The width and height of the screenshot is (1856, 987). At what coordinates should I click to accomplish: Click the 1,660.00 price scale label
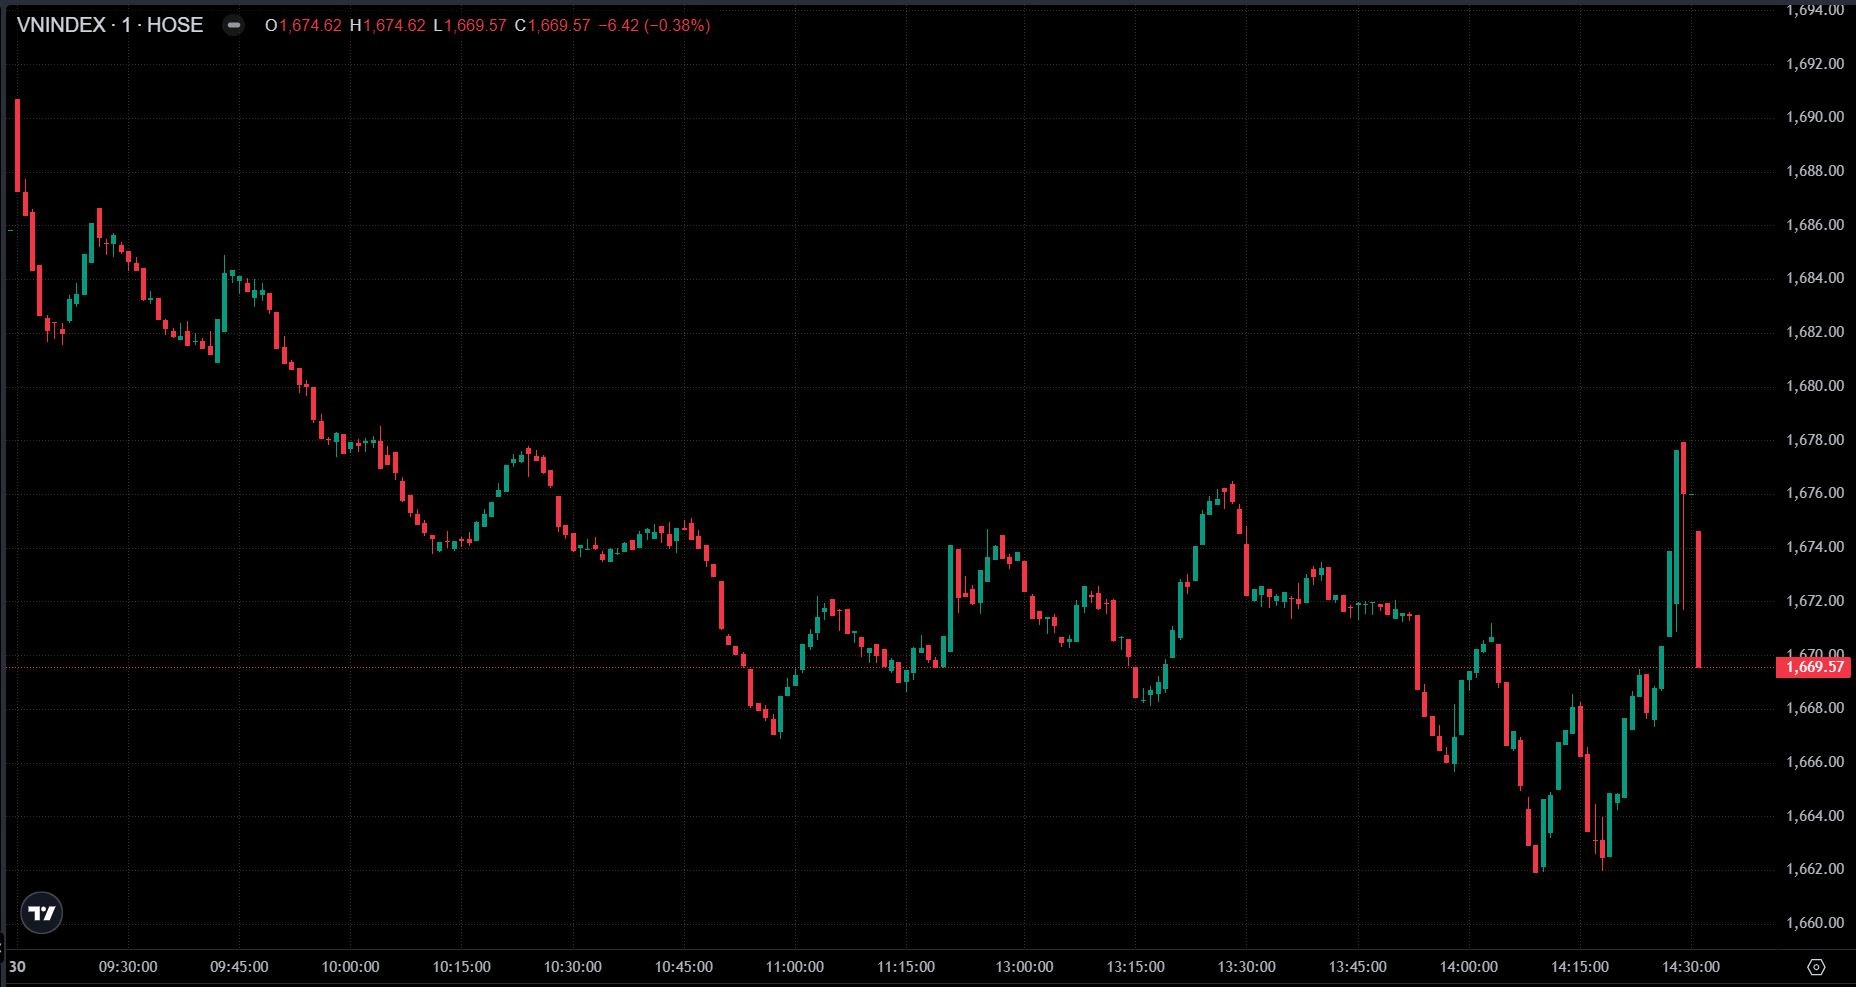(1814, 923)
